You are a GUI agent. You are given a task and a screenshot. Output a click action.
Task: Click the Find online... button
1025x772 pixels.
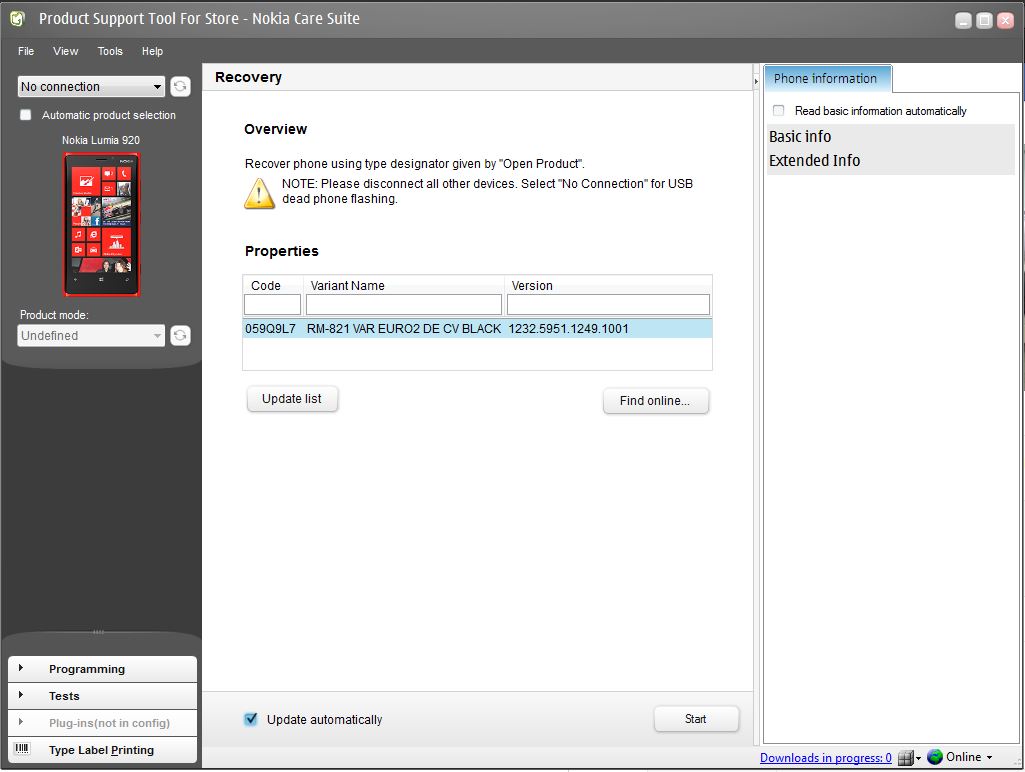pyautogui.click(x=655, y=401)
